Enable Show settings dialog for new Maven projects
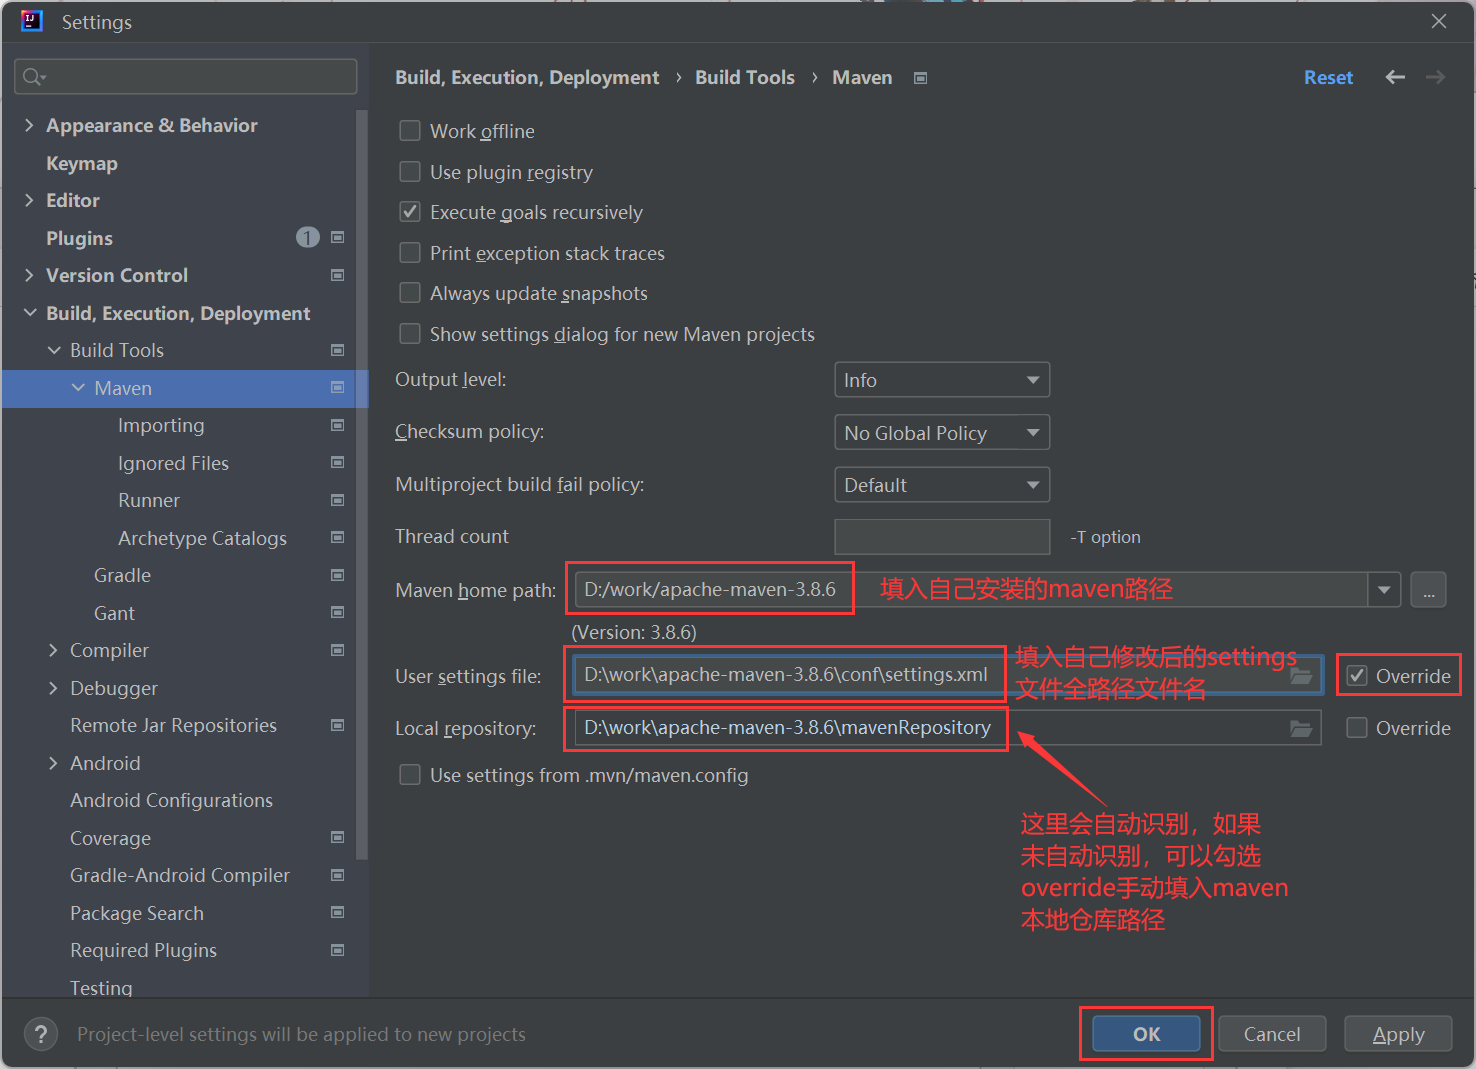The image size is (1476, 1069). click(x=410, y=334)
